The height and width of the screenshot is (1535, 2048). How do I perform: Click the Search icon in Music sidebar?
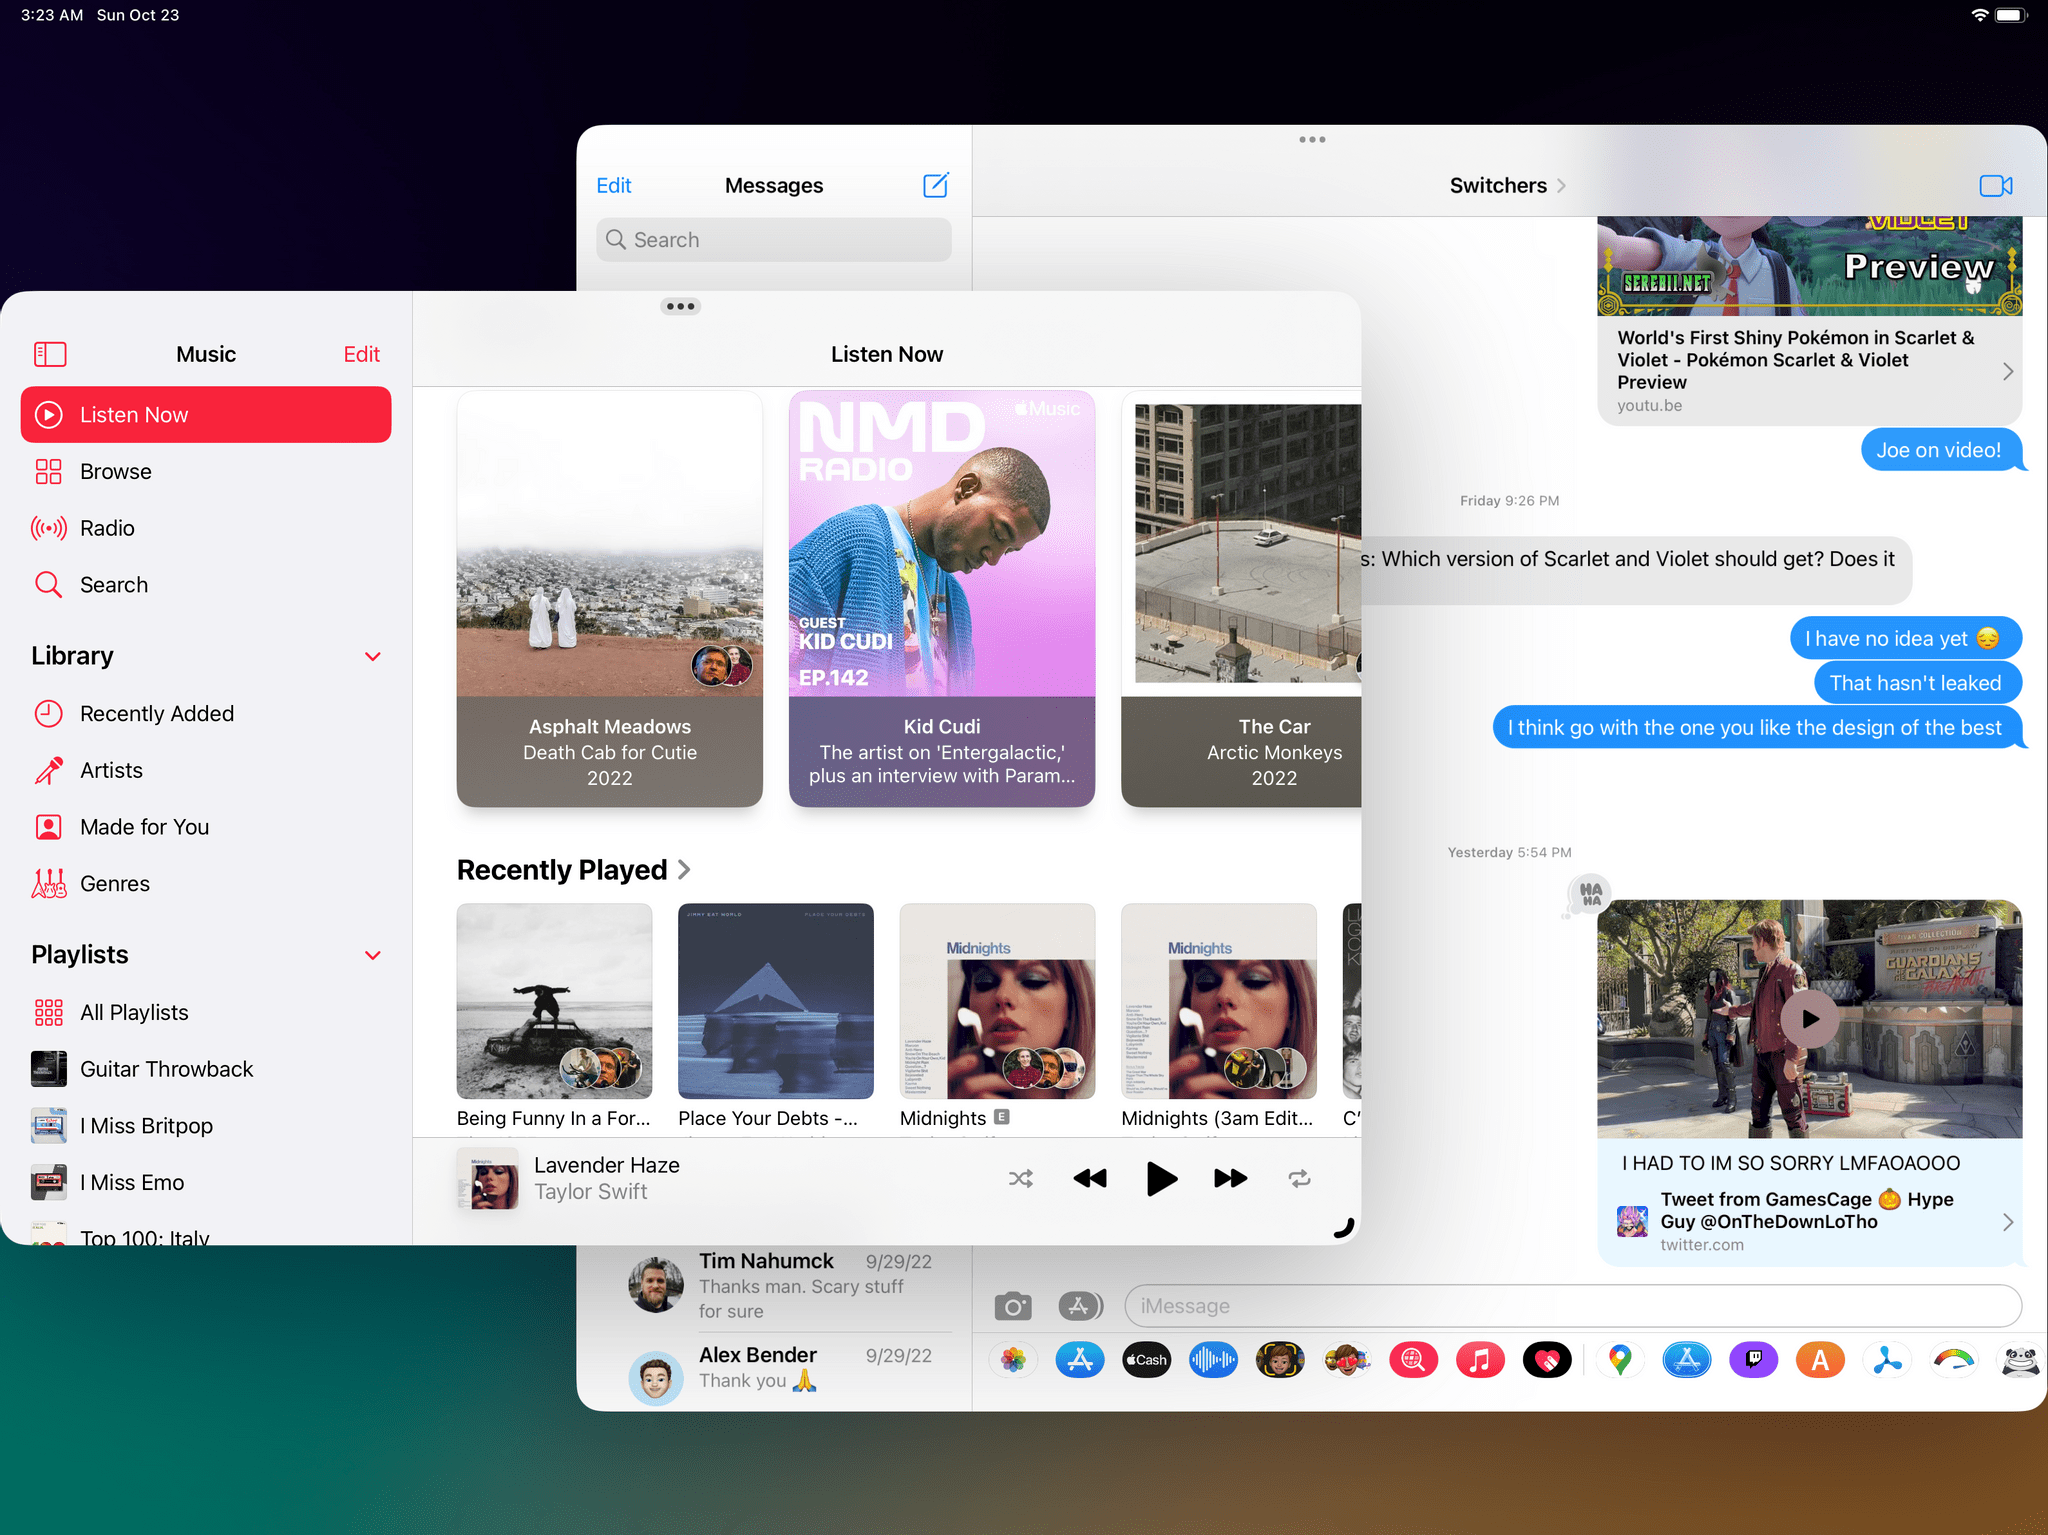[x=48, y=582]
